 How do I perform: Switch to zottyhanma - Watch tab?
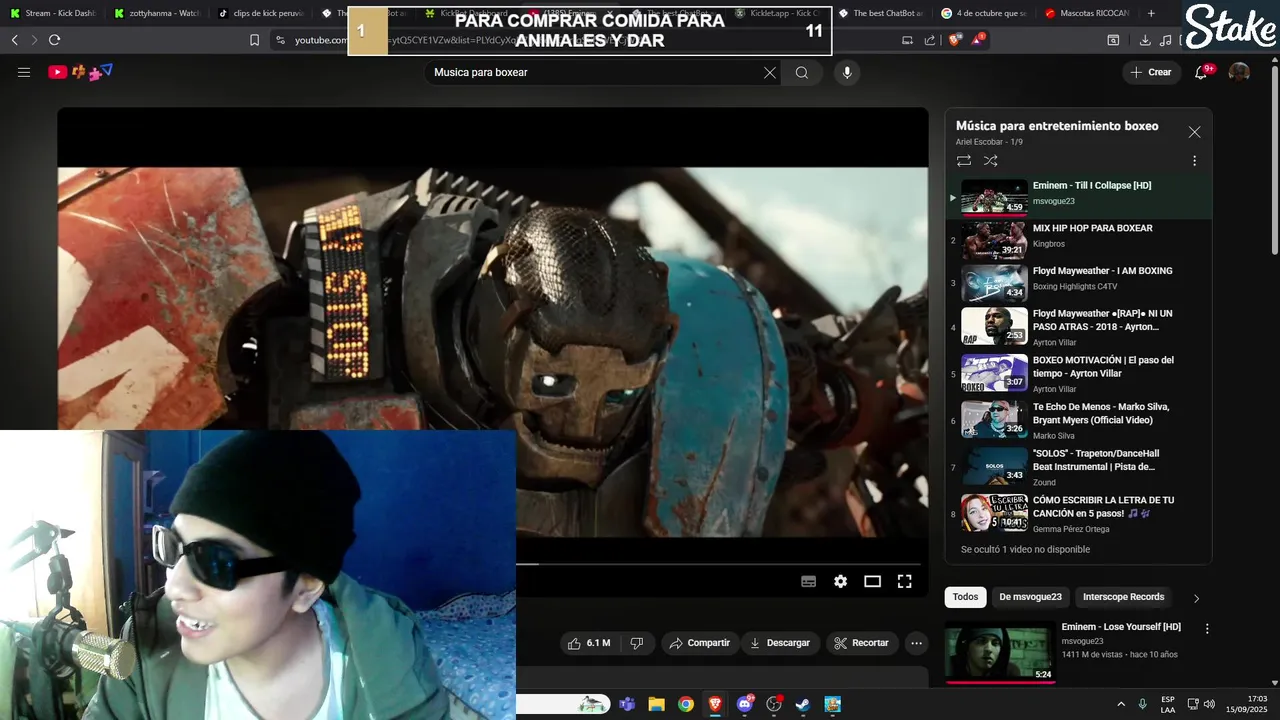click(157, 13)
